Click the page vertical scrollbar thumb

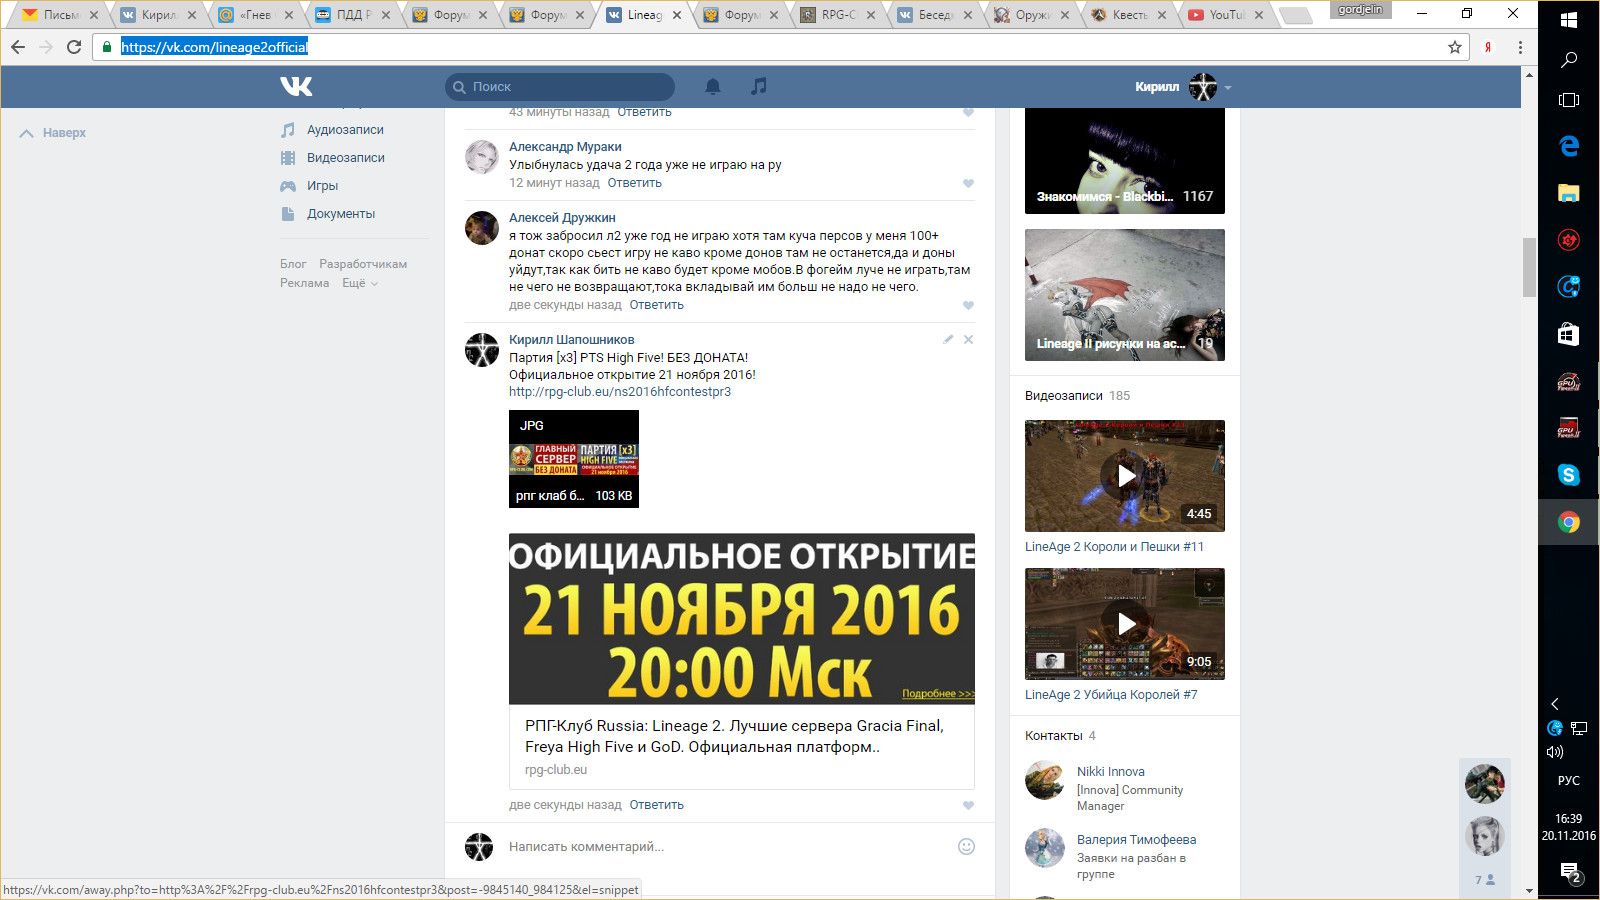click(x=1530, y=267)
